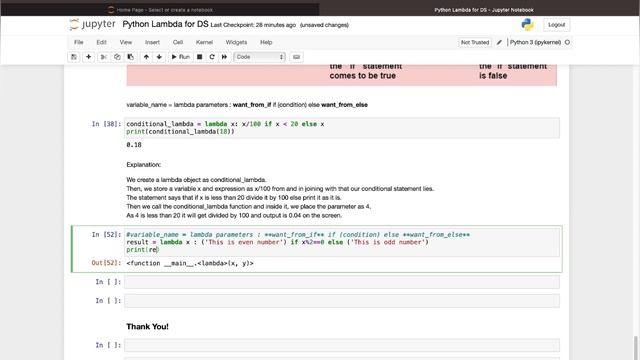The width and height of the screenshot is (640, 360).
Task: Click the Python logo icon
Action: click(x=527, y=25)
